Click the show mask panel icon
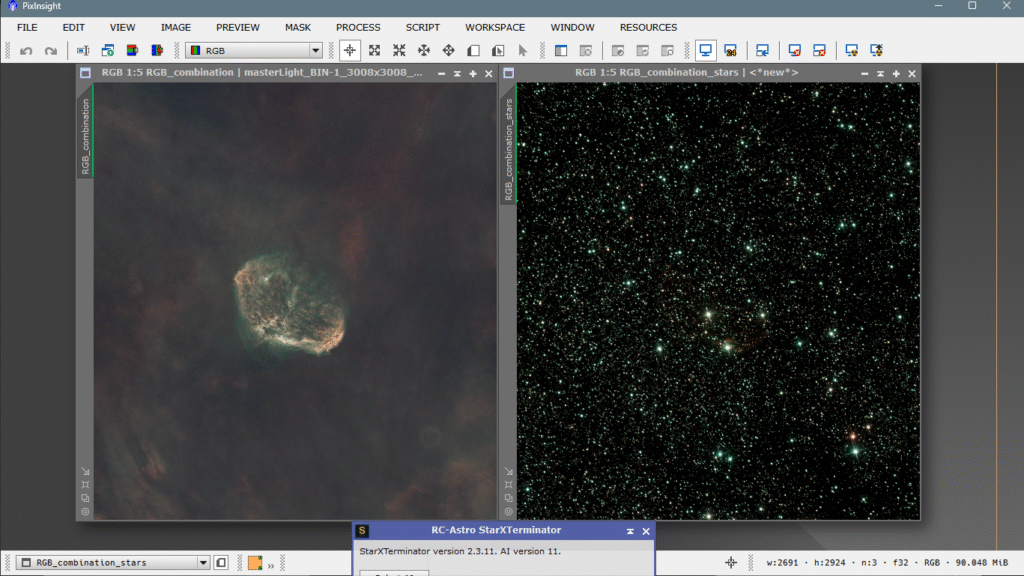This screenshot has width=1024, height=576. 561,50
